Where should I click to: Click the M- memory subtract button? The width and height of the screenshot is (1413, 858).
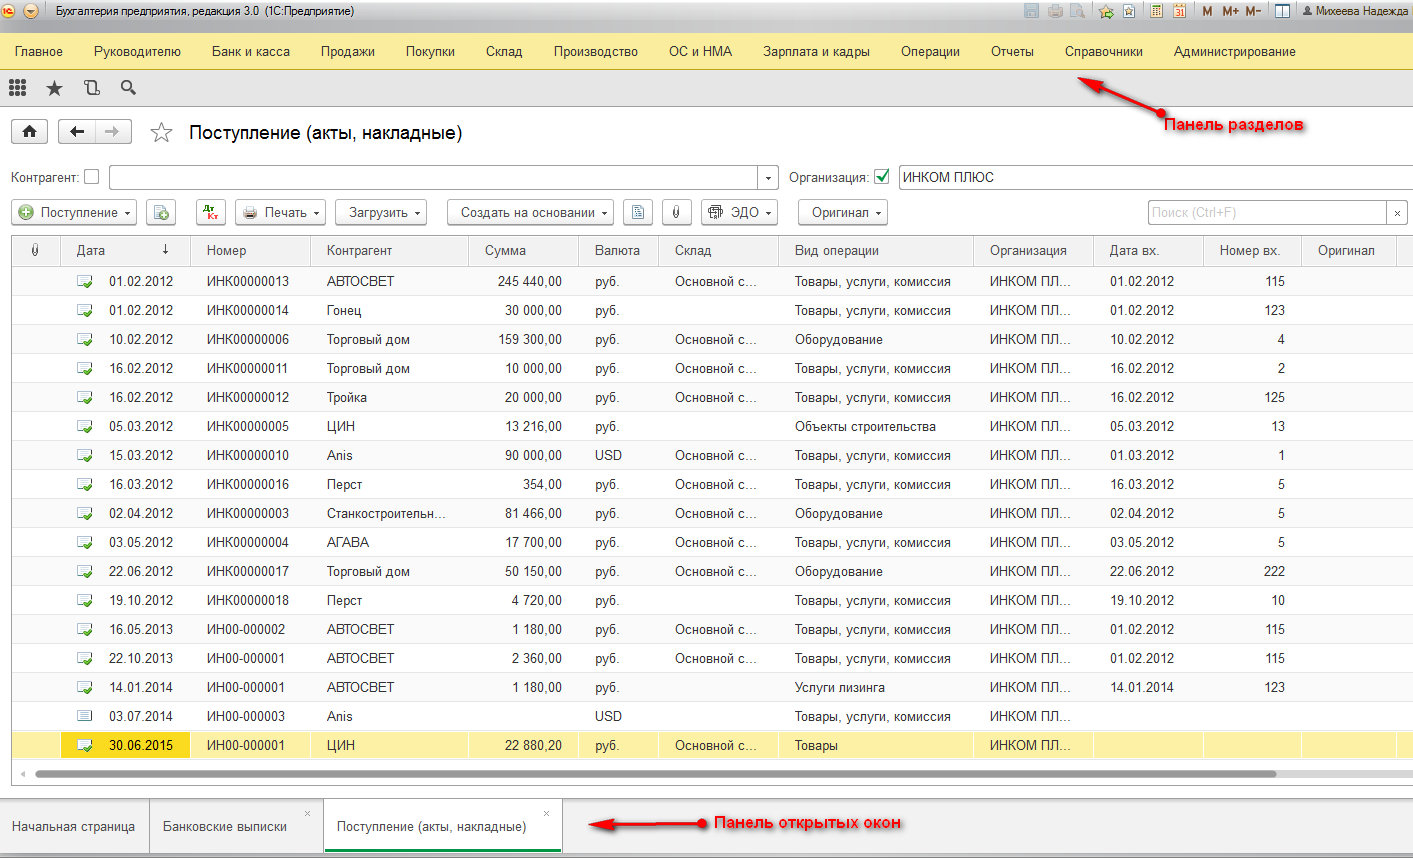(1253, 11)
